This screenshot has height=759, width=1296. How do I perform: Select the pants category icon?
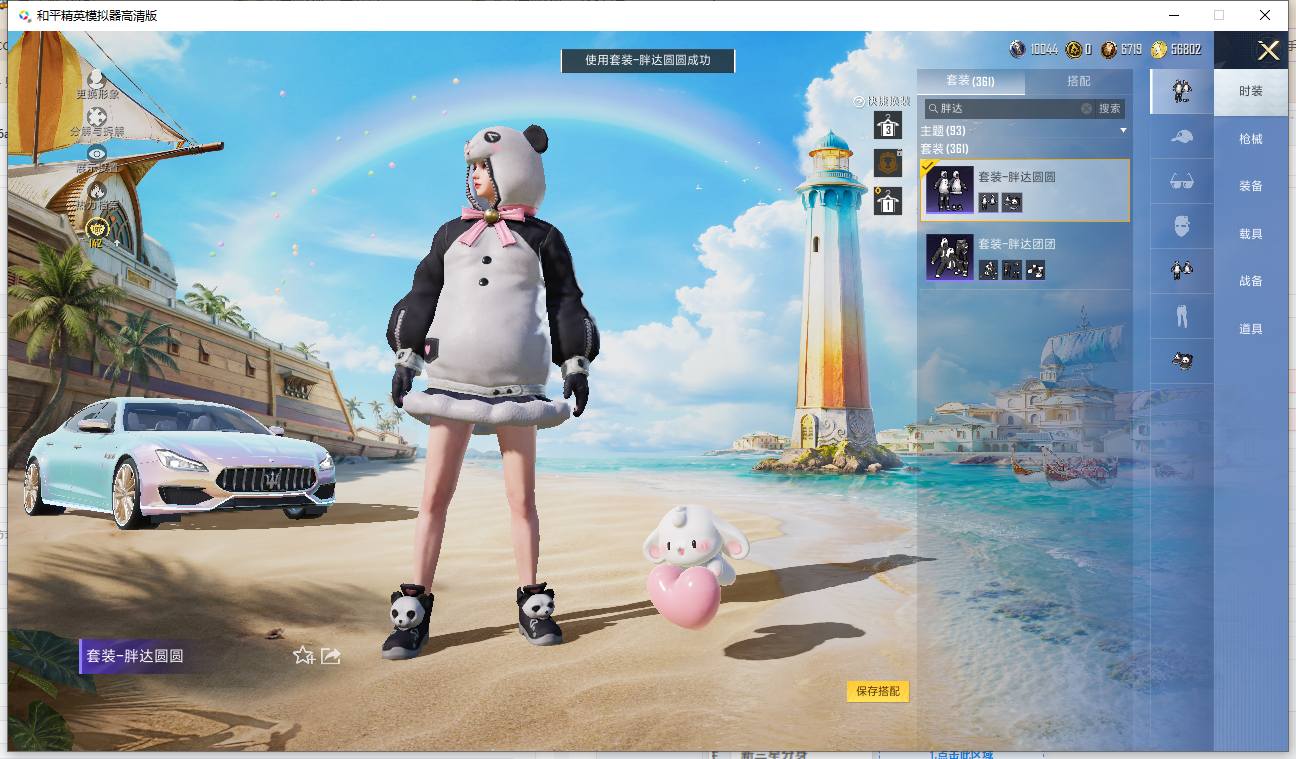[1181, 316]
